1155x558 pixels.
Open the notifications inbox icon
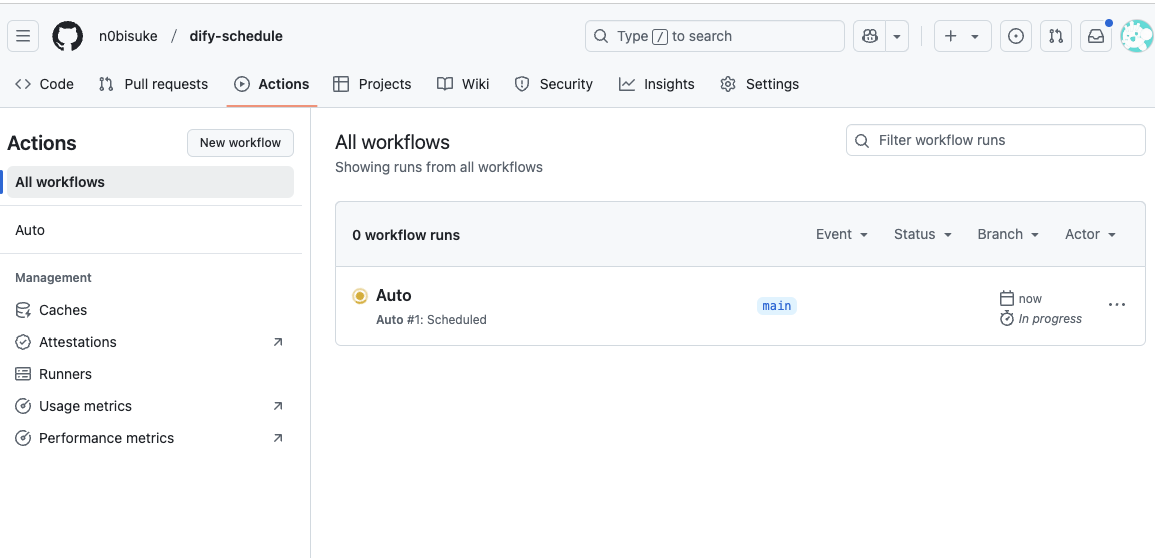pyautogui.click(x=1096, y=36)
